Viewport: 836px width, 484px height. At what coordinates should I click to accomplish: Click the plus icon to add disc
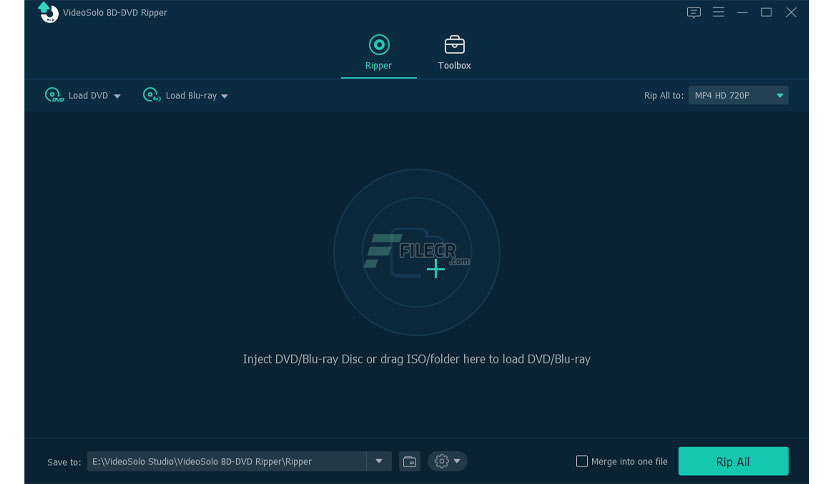(x=436, y=269)
